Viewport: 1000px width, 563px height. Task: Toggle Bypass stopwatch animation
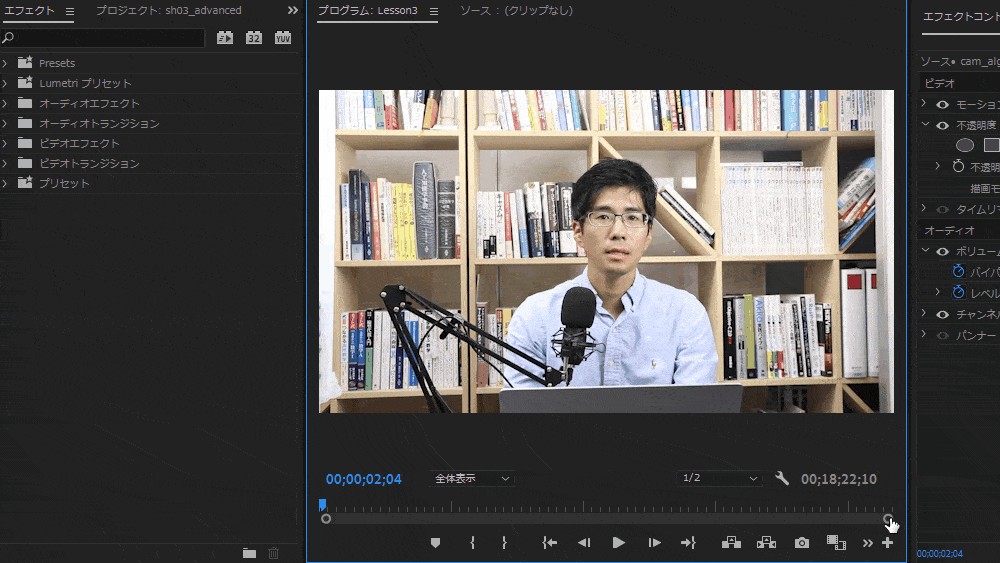point(959,271)
